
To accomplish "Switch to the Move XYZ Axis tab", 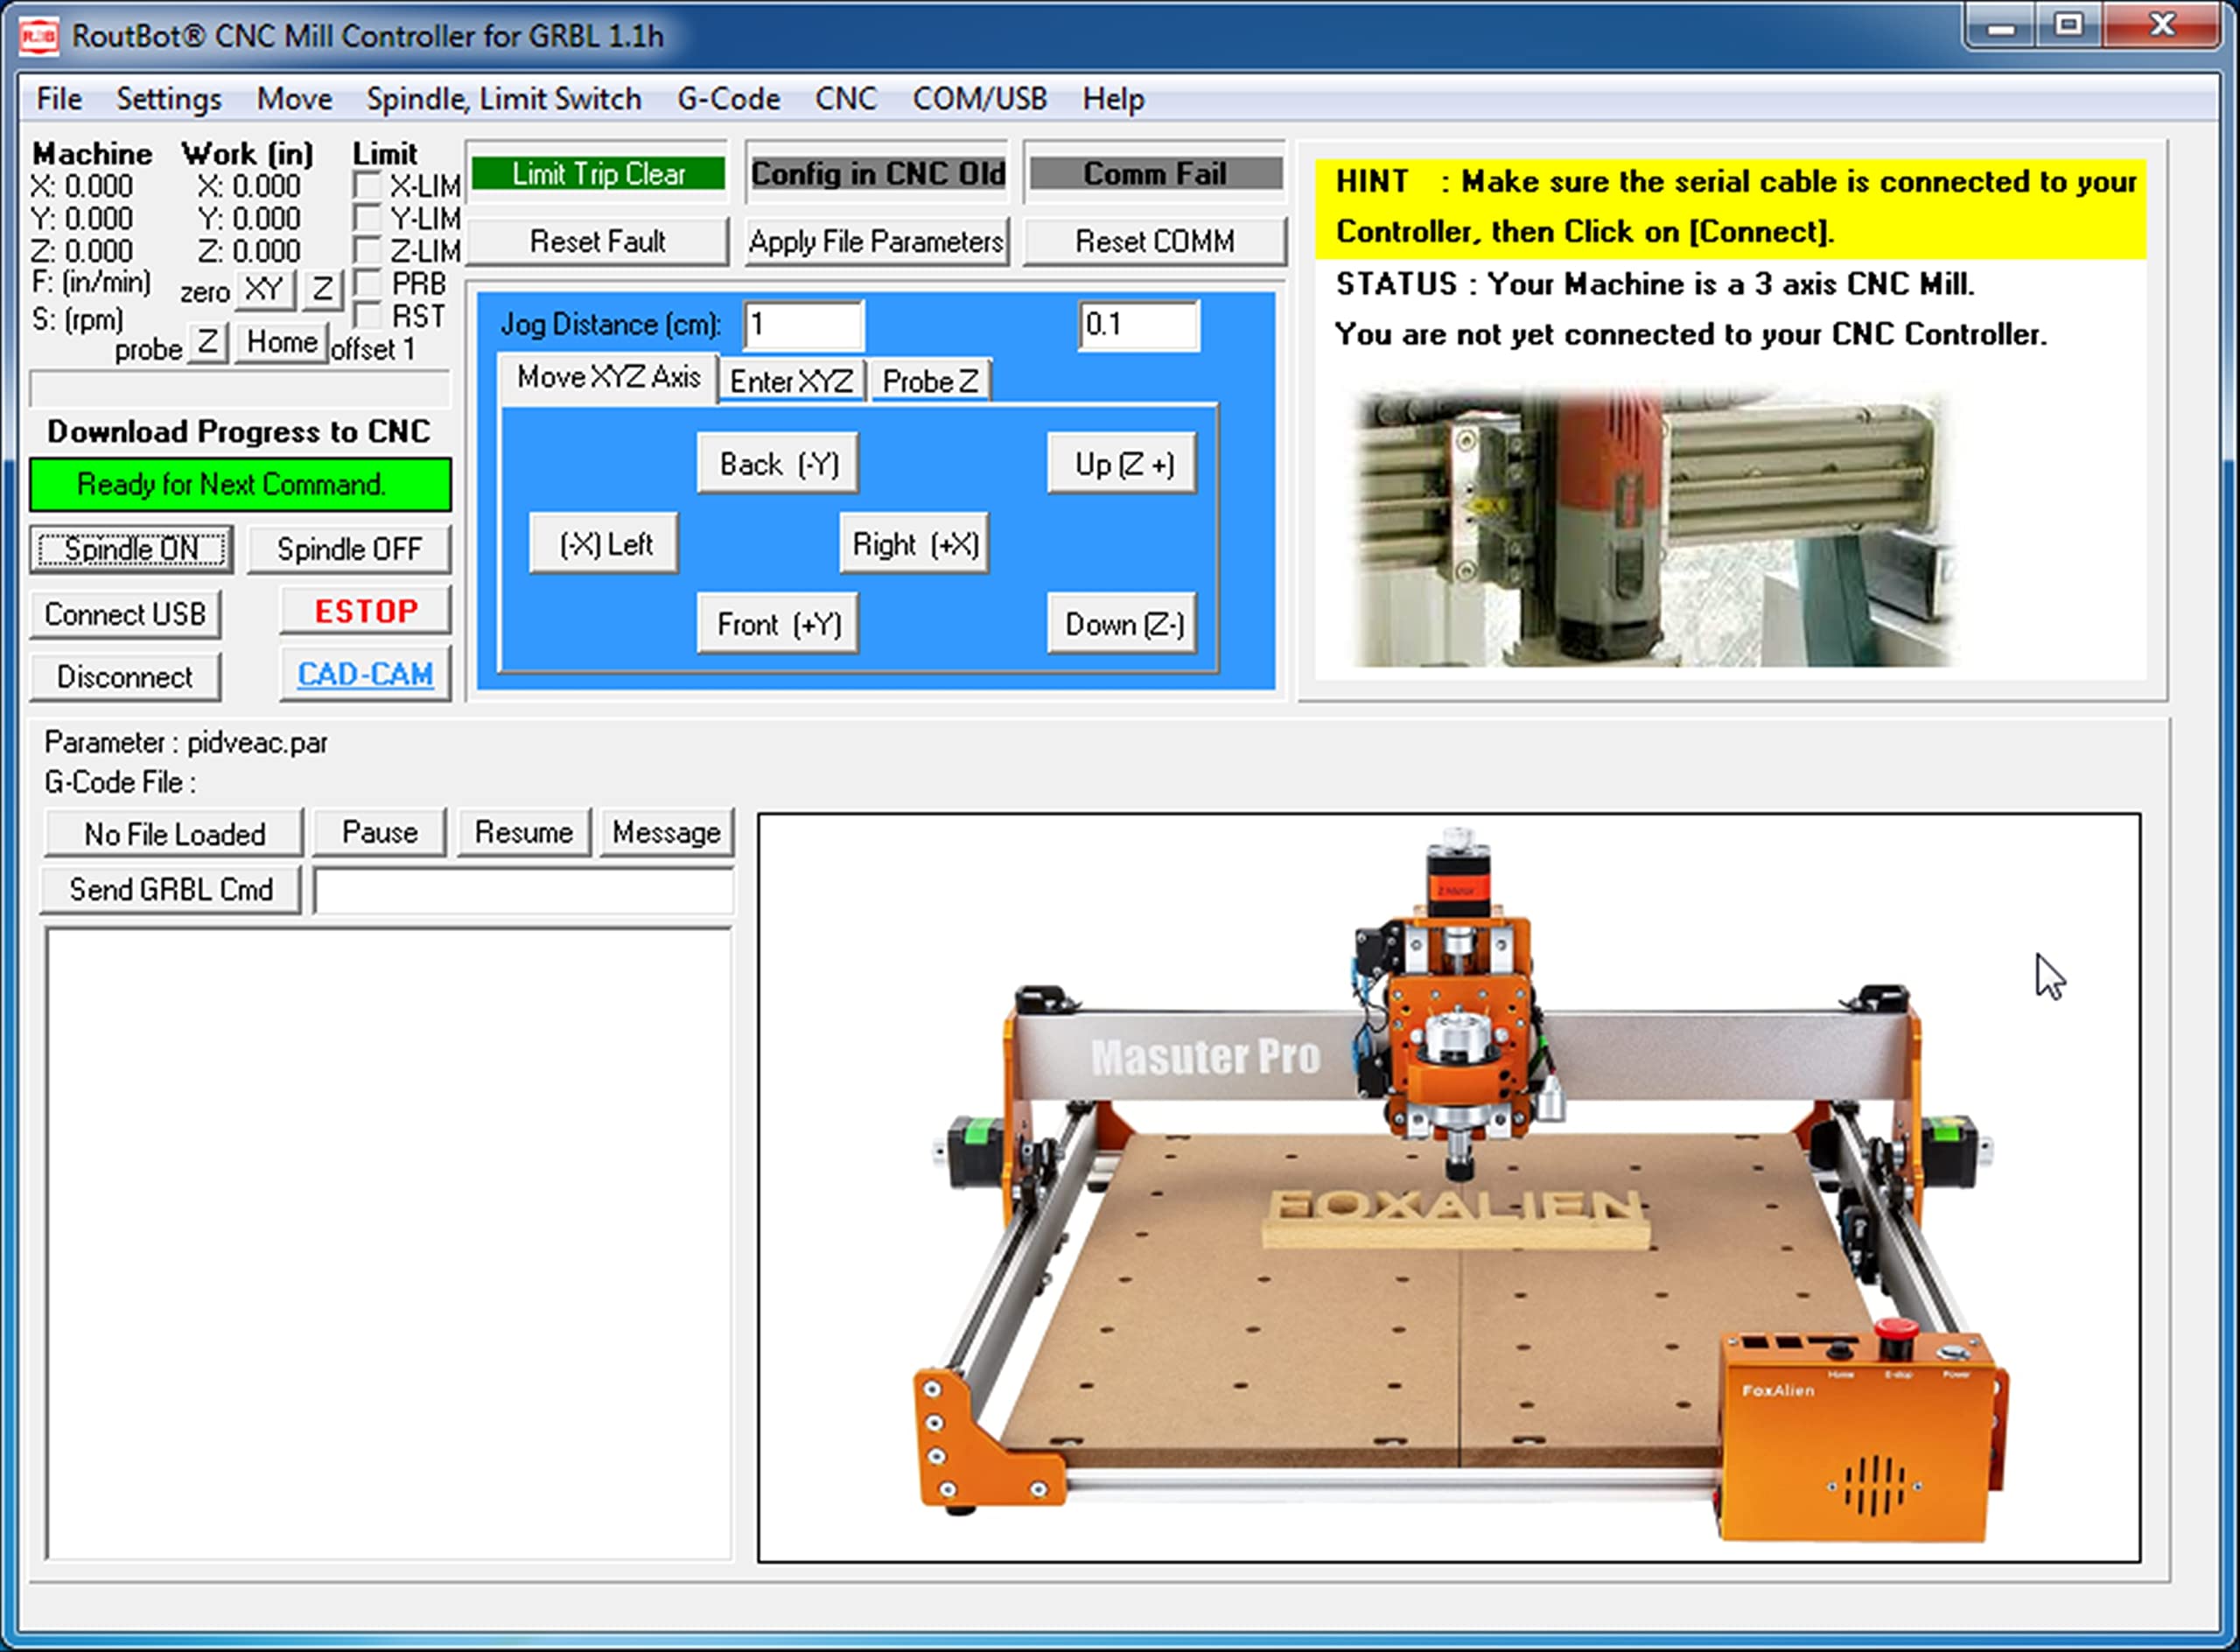I will click(608, 378).
